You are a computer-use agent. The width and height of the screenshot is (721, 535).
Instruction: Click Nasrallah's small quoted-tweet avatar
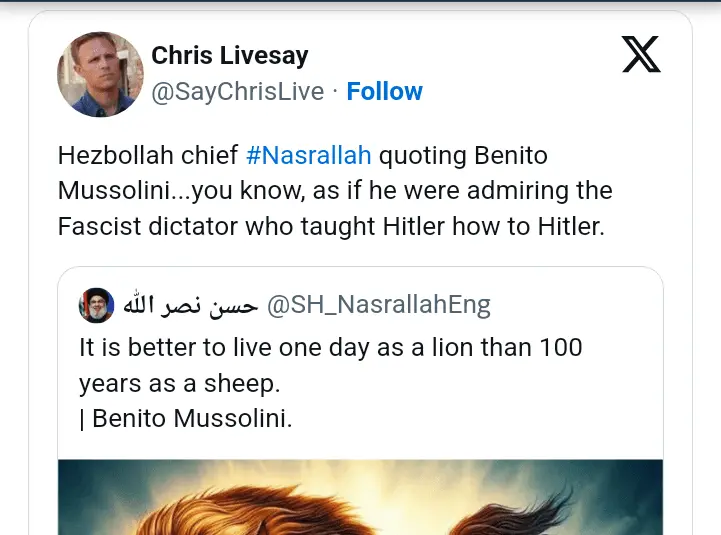pyautogui.click(x=97, y=305)
